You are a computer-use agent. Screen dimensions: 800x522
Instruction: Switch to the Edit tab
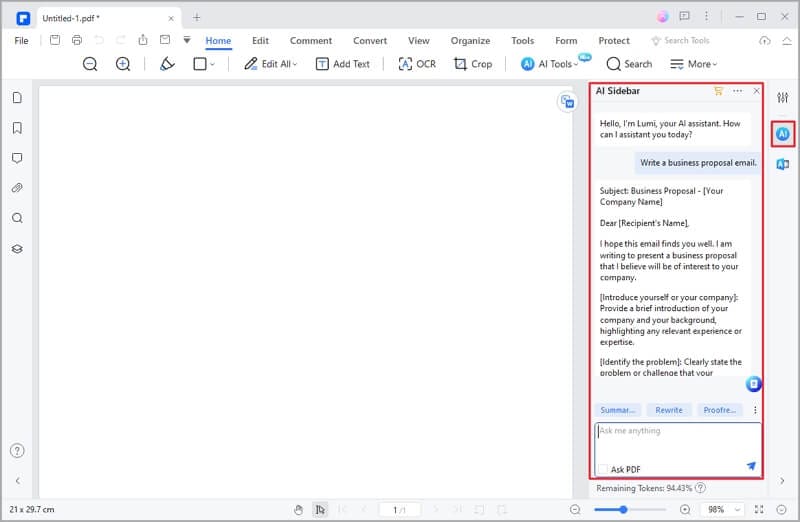tap(260, 40)
